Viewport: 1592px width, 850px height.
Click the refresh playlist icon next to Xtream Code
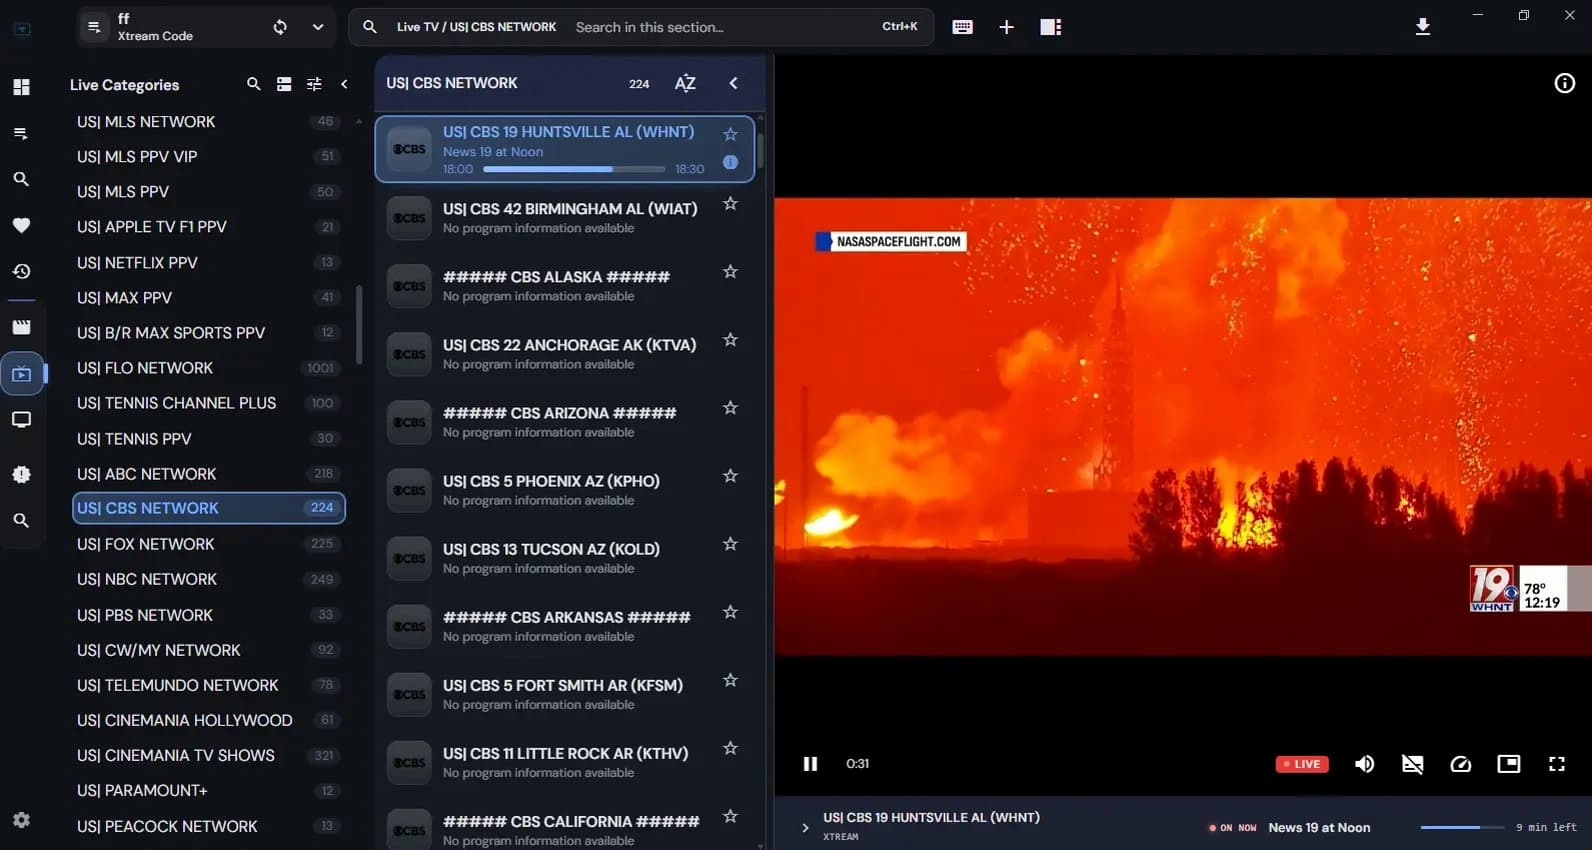click(x=280, y=27)
